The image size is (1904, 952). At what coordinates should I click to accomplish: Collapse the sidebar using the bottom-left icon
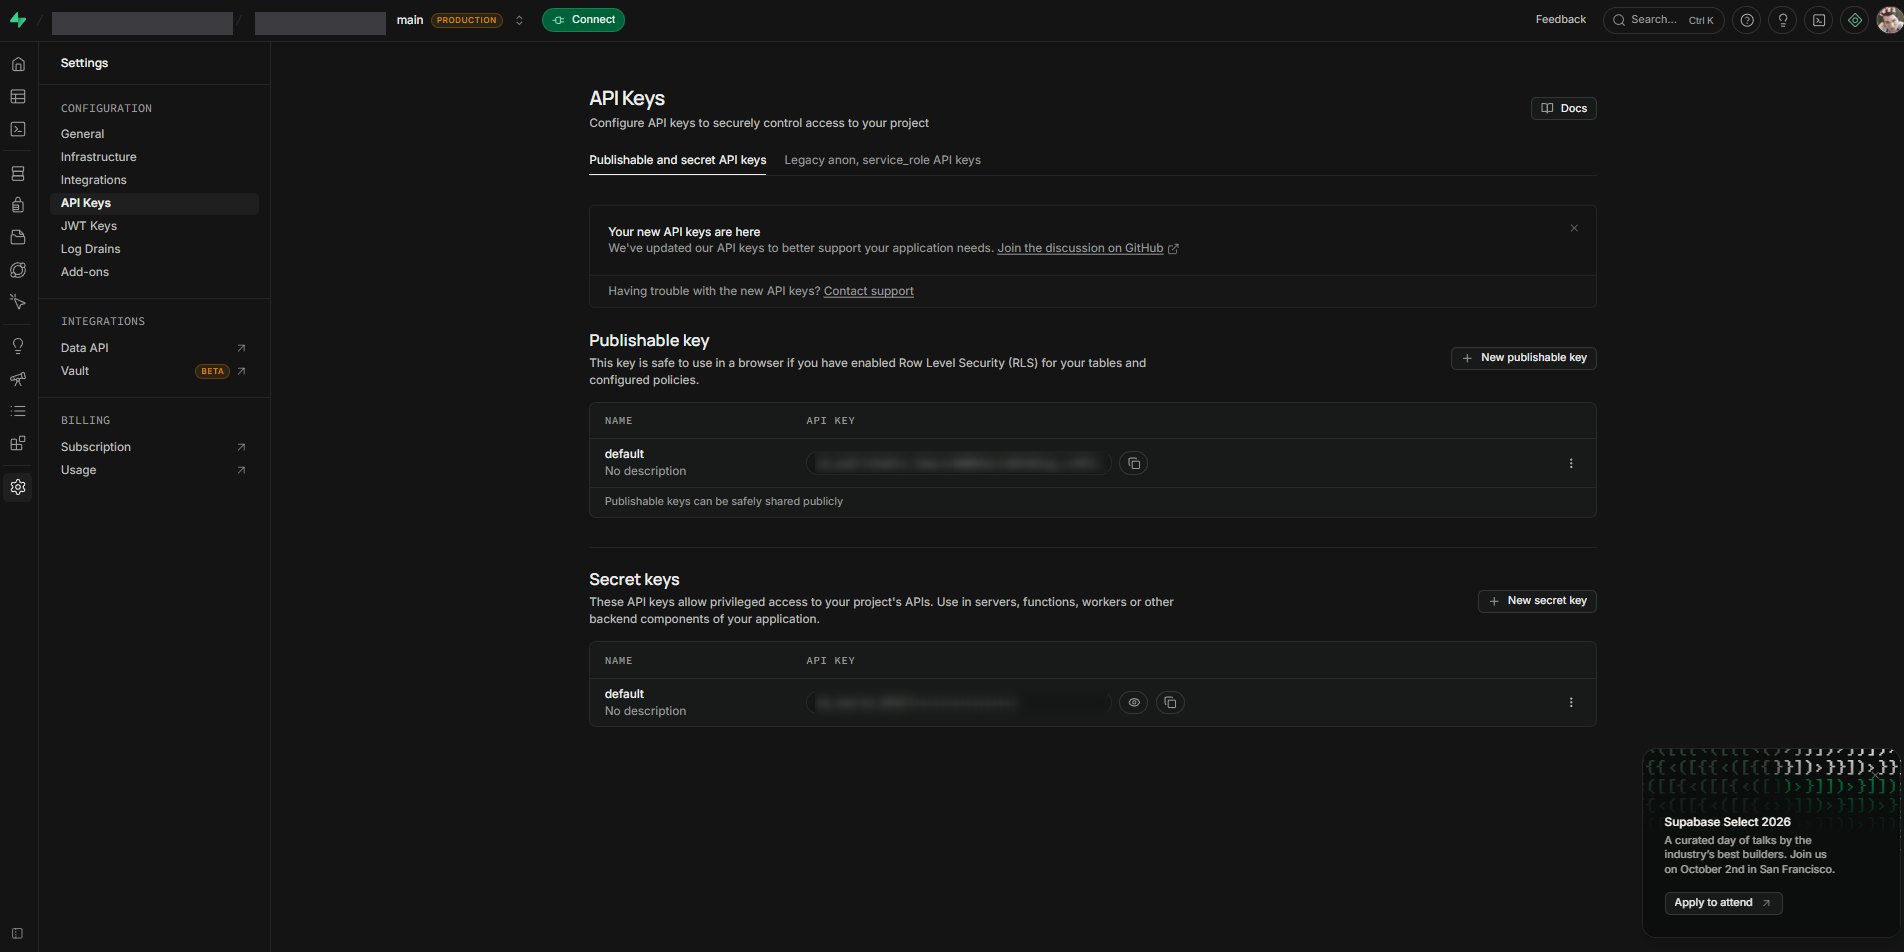[x=18, y=934]
